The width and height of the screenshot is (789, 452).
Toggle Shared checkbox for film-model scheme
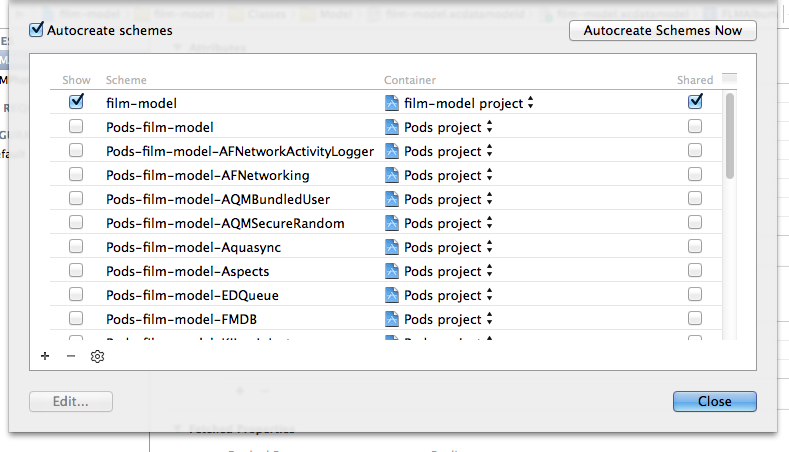[x=695, y=102]
